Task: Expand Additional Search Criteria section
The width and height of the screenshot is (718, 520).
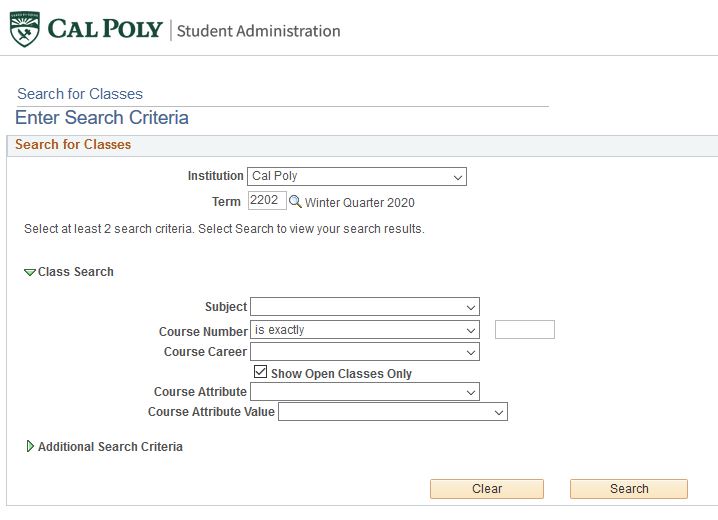Action: [x=30, y=446]
